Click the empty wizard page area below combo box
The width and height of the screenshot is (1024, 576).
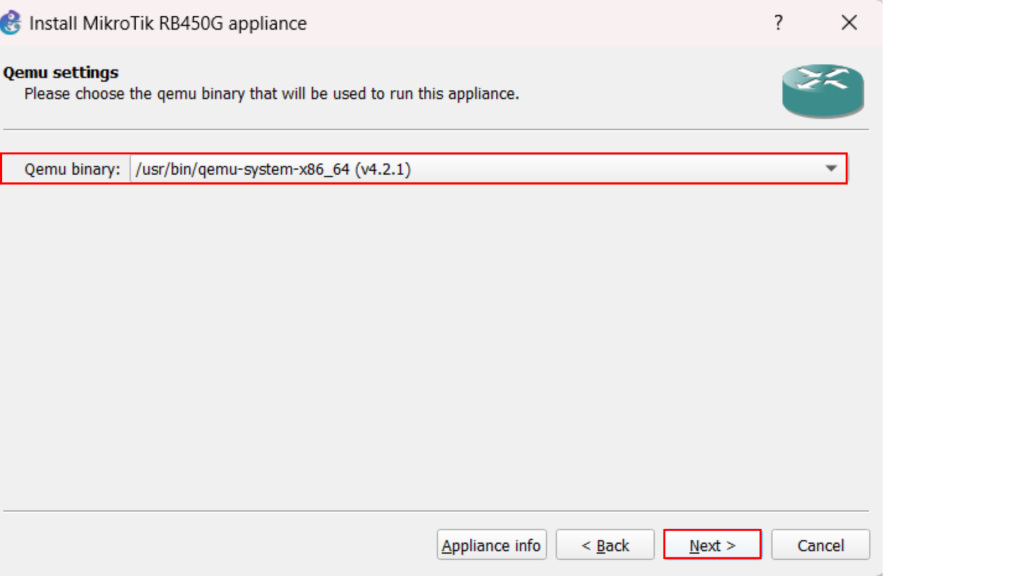point(430,340)
